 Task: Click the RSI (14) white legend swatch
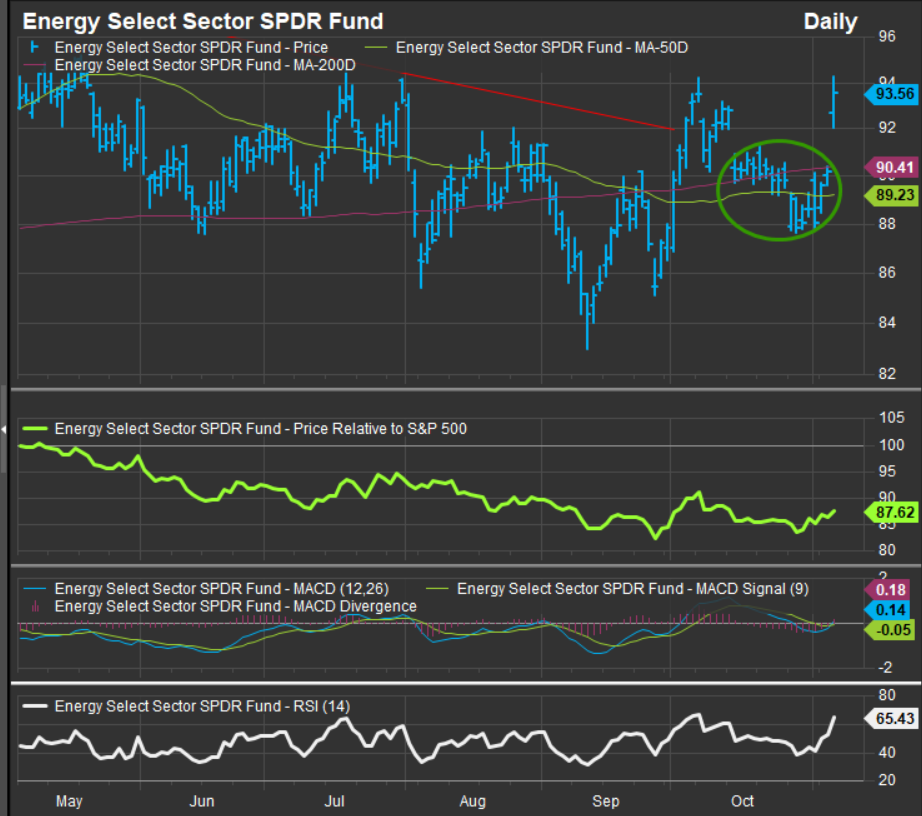click(35, 705)
